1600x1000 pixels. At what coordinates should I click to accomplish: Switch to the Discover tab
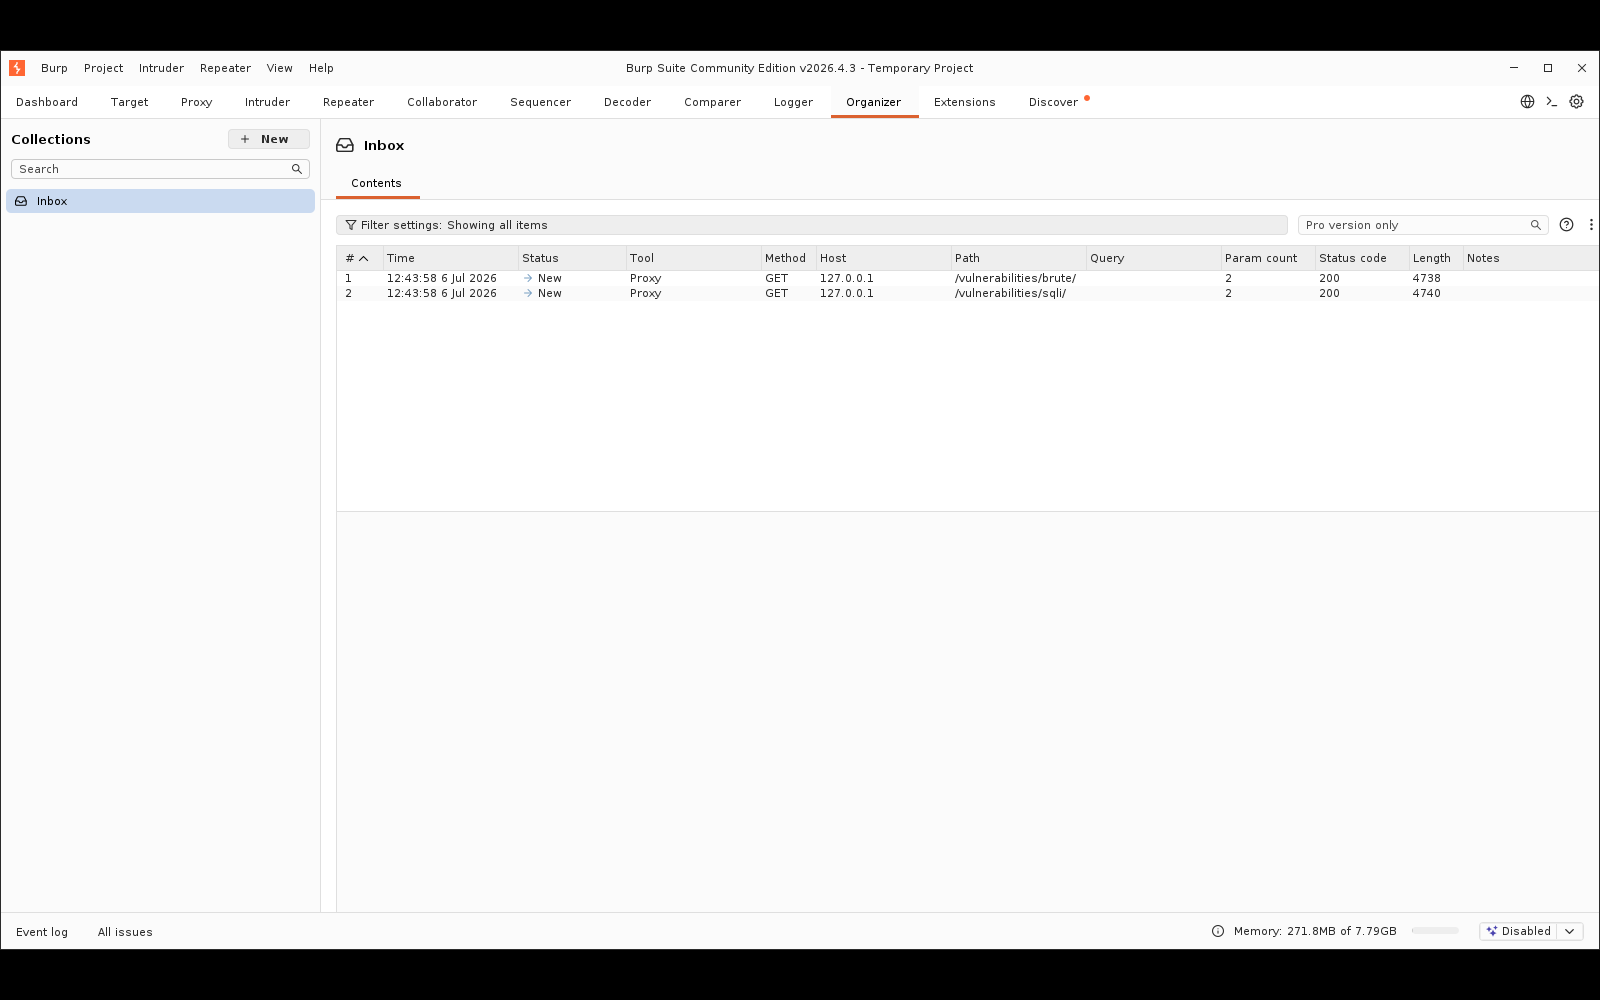click(1053, 102)
